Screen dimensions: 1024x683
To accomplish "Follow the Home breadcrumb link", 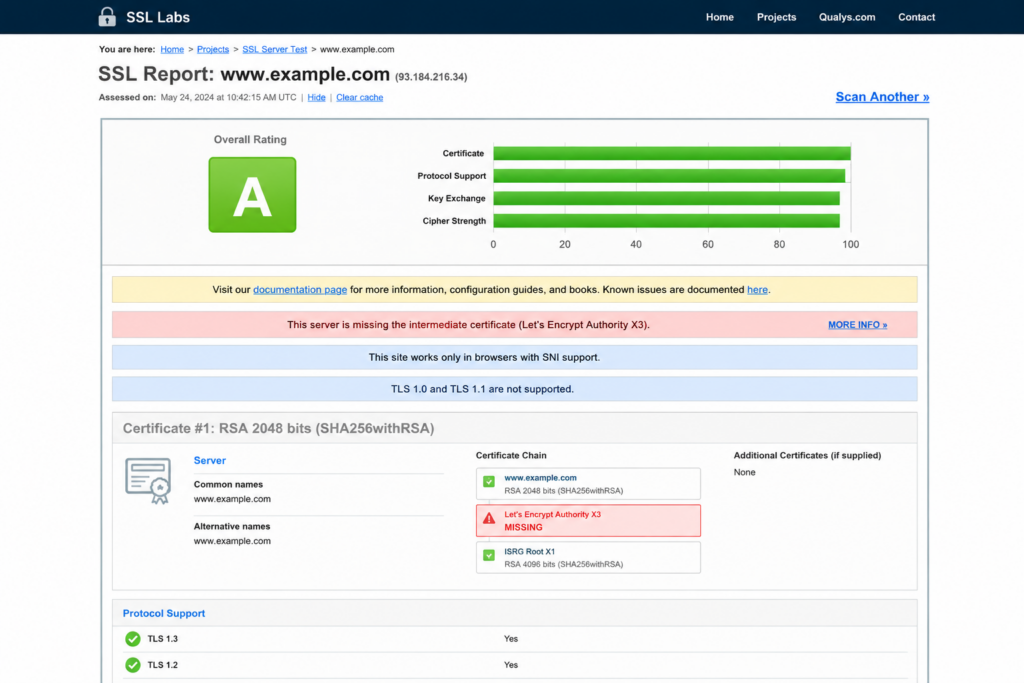I will [x=172, y=50].
